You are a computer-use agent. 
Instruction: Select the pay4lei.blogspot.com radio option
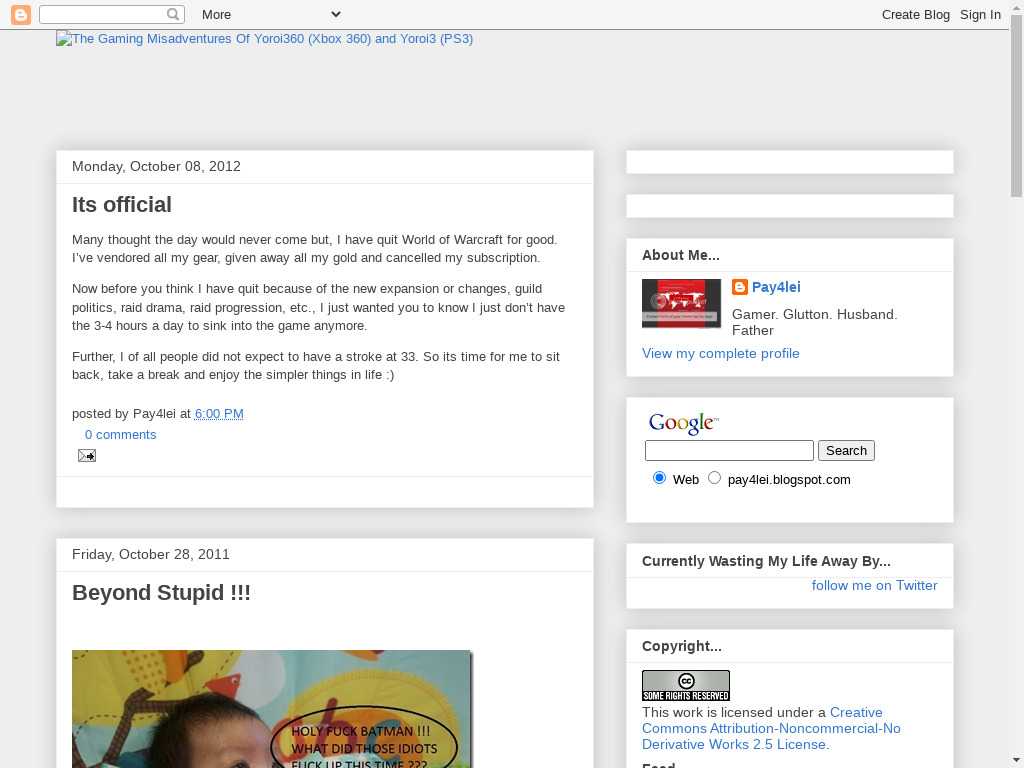click(x=714, y=478)
